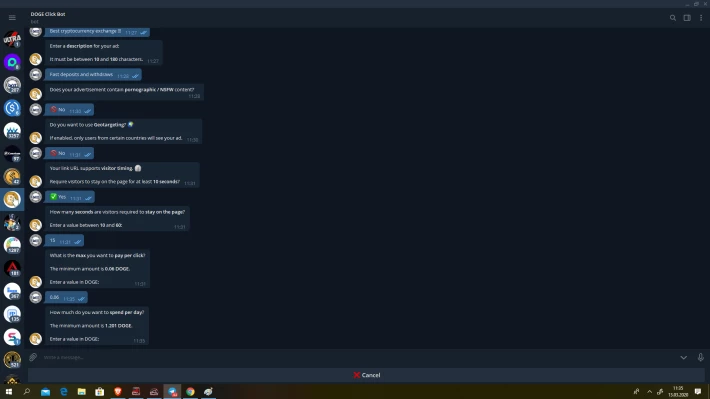Open the chat with 1287 unread badge

(x=12, y=245)
